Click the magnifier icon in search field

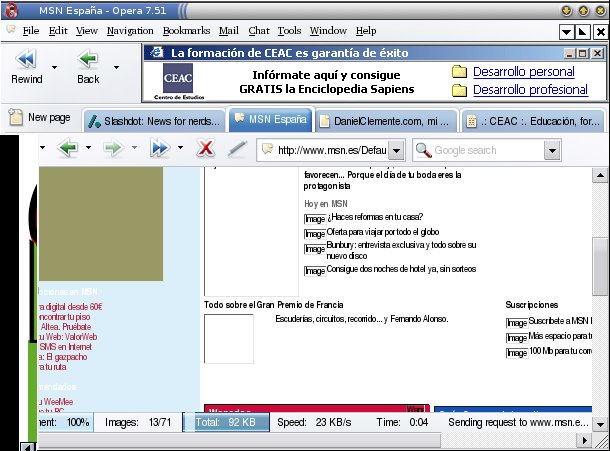pos(424,150)
